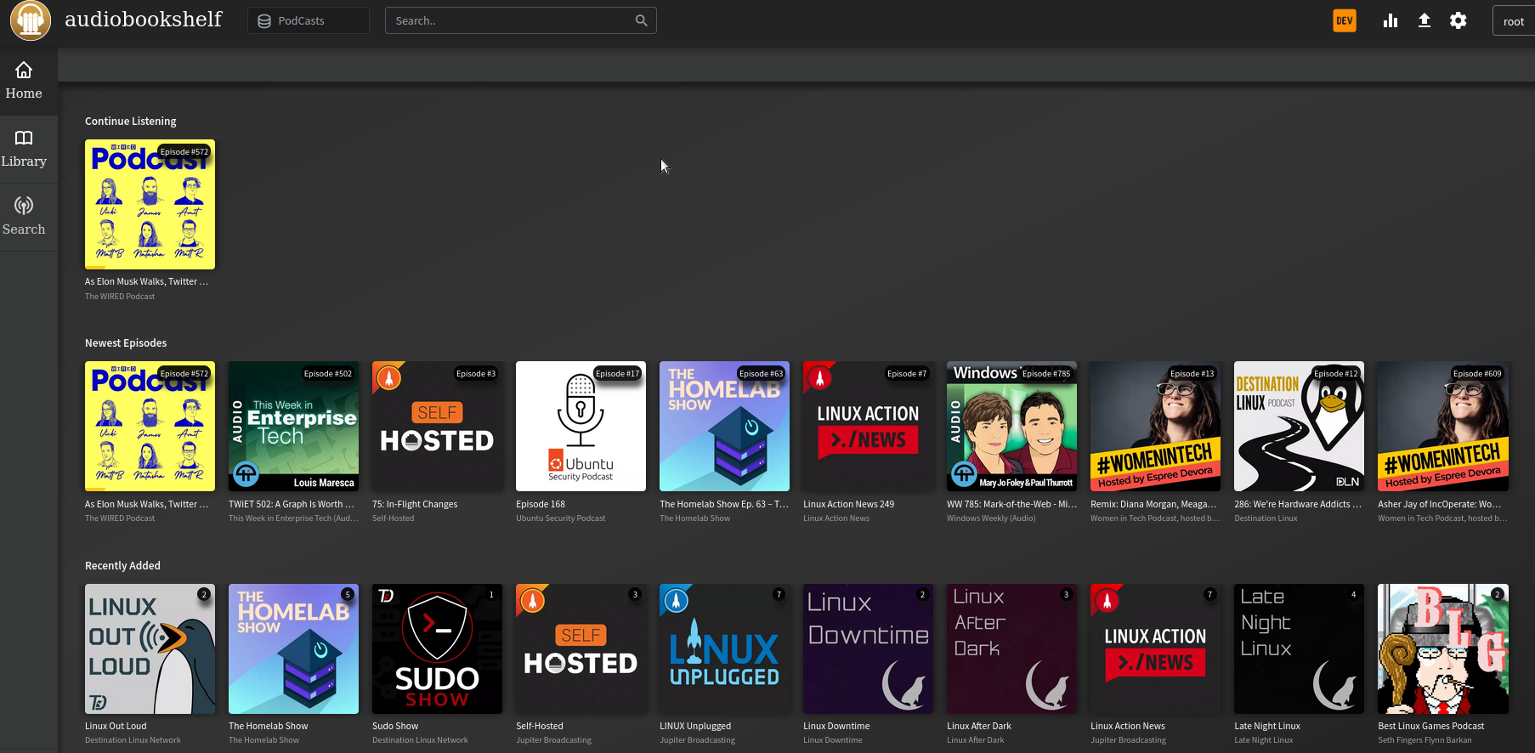Screen dimensions: 1535x753
Task: Open This Week in Enterprise Tech episode cover
Action: (x=294, y=426)
